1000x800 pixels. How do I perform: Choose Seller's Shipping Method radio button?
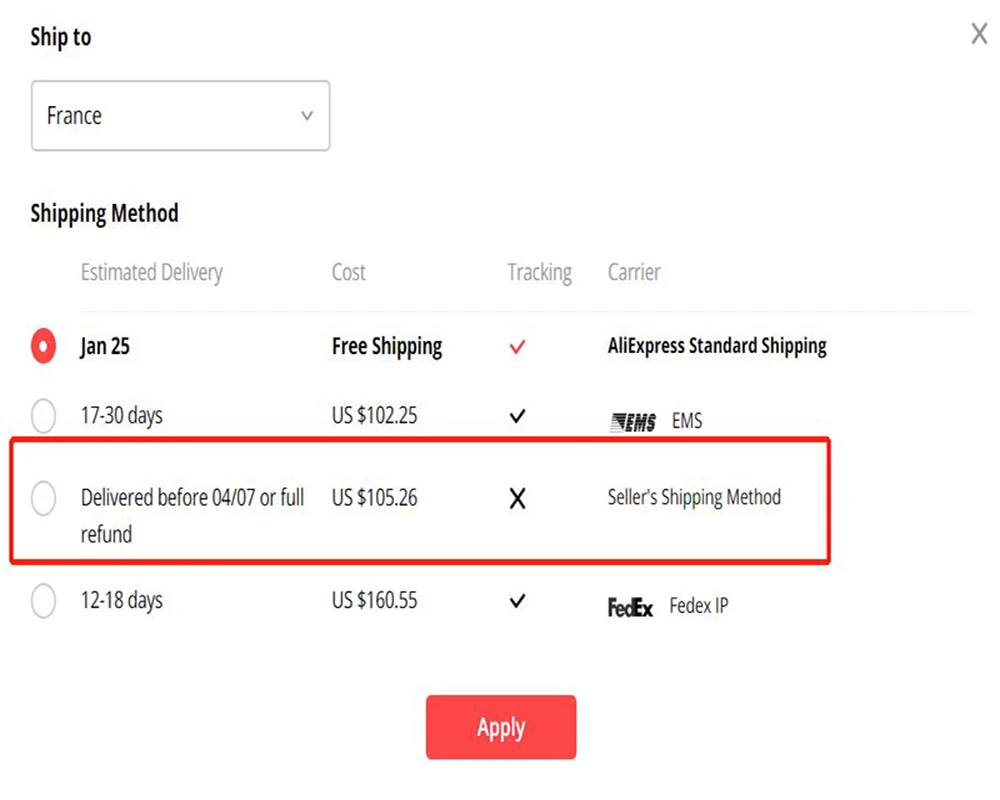pos(43,498)
